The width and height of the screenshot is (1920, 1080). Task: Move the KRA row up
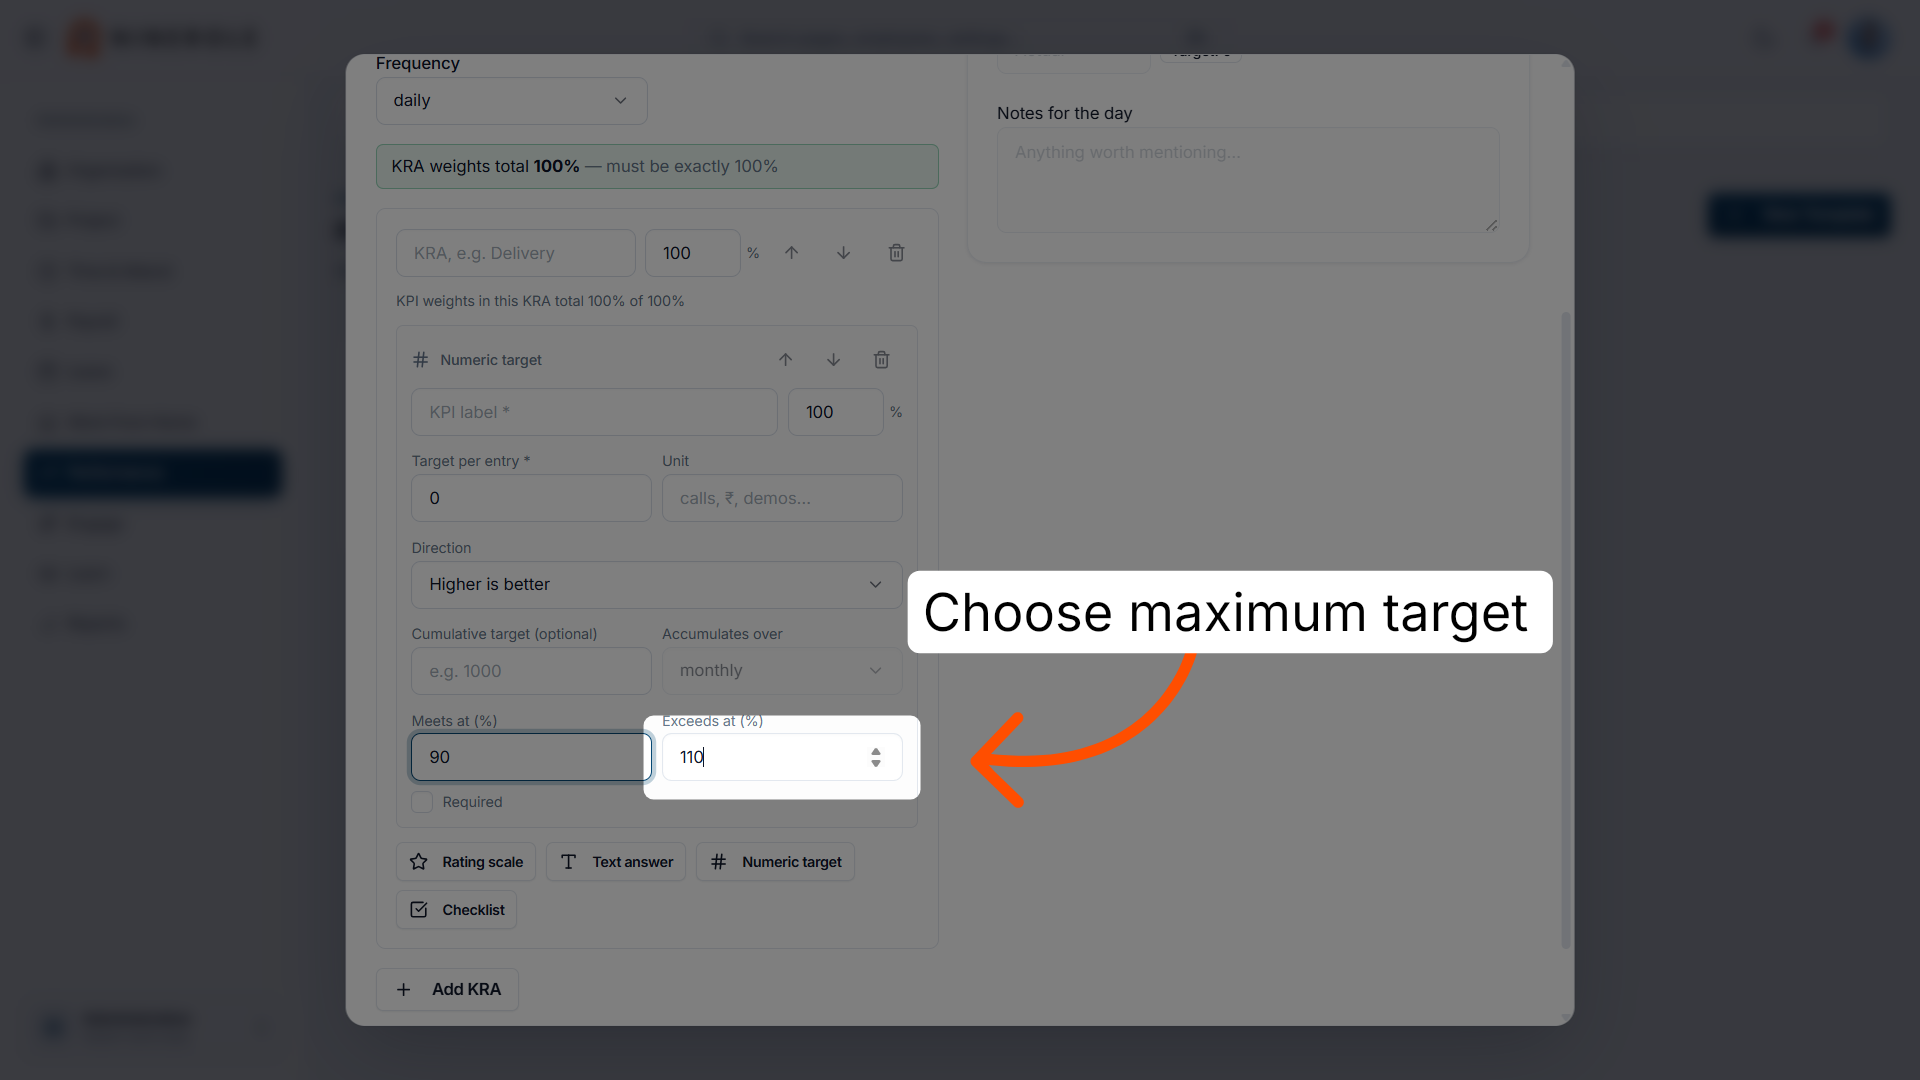click(x=791, y=253)
